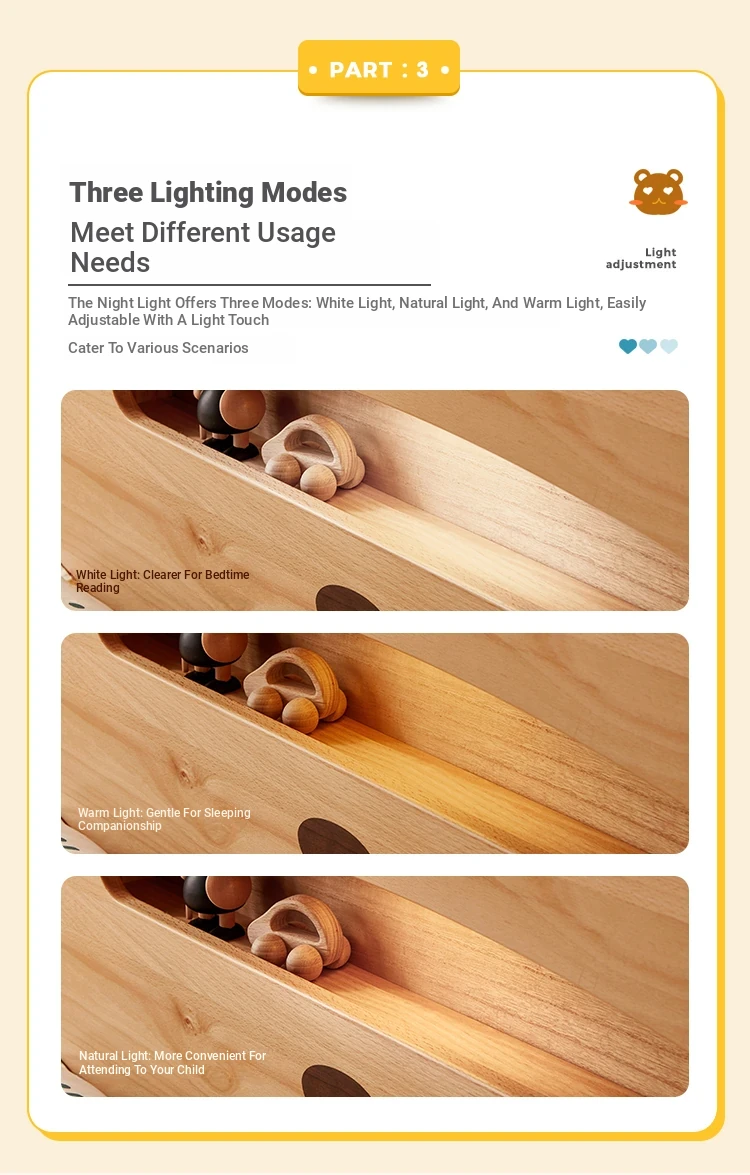Click the night light three modes description

357,311
